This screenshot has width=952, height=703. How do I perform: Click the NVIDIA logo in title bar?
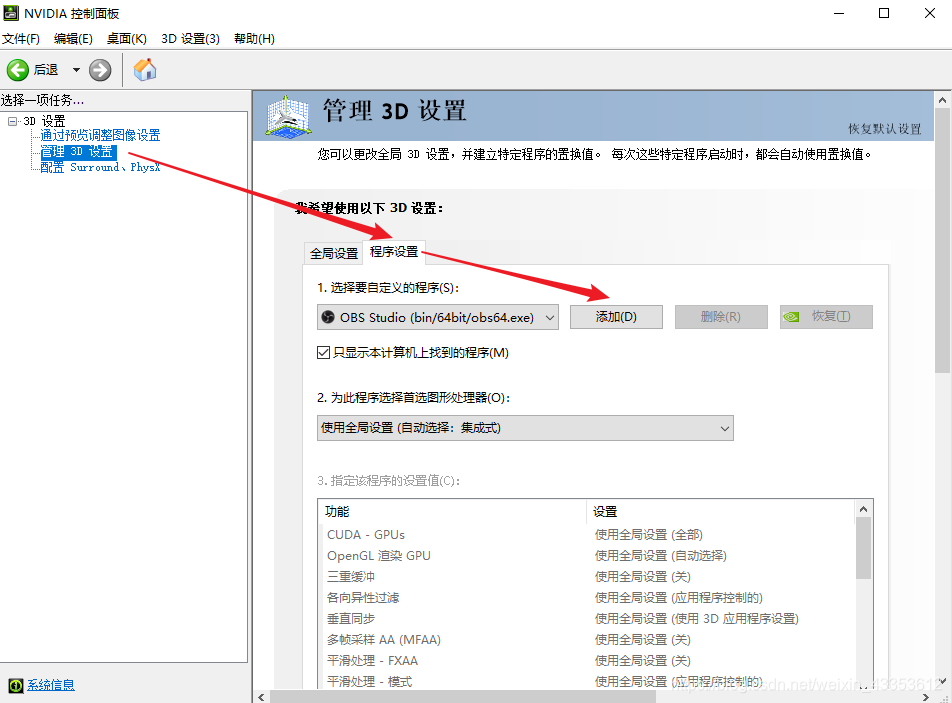[x=11, y=13]
